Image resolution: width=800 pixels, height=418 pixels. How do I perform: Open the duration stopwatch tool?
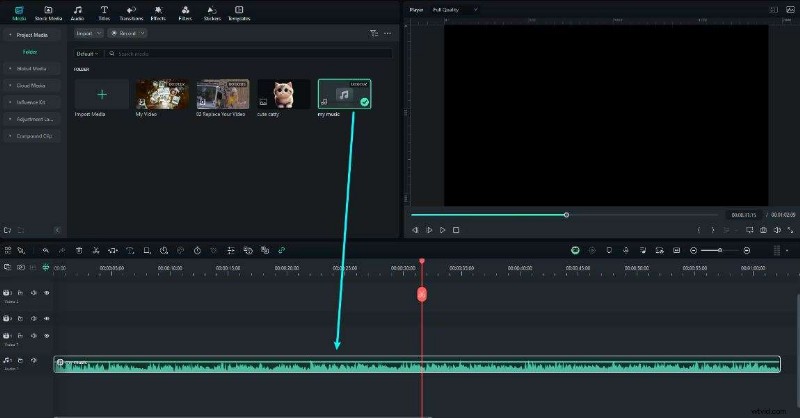pyautogui.click(x=197, y=251)
